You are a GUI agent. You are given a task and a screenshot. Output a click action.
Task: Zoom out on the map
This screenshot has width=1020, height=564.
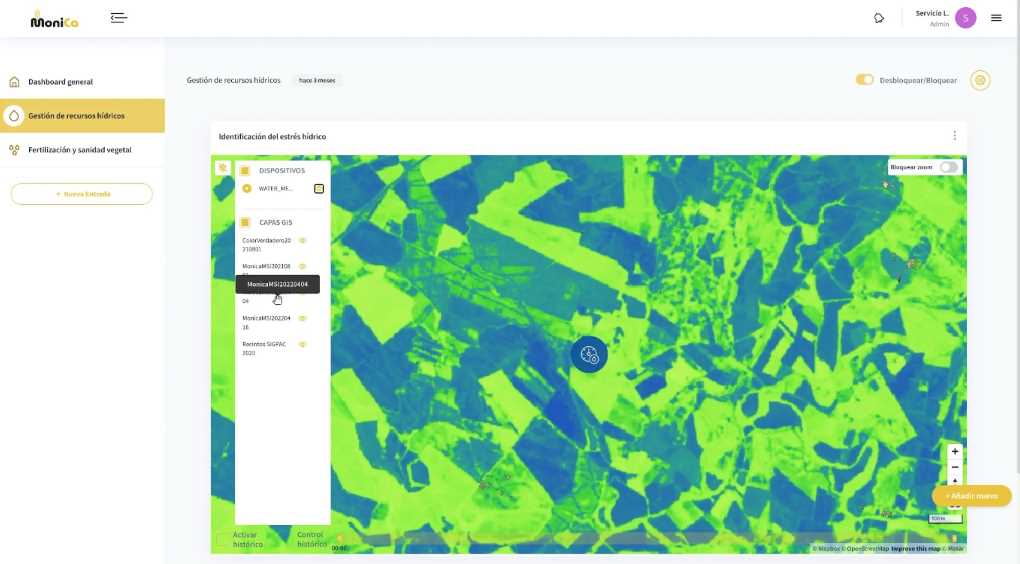(954, 467)
